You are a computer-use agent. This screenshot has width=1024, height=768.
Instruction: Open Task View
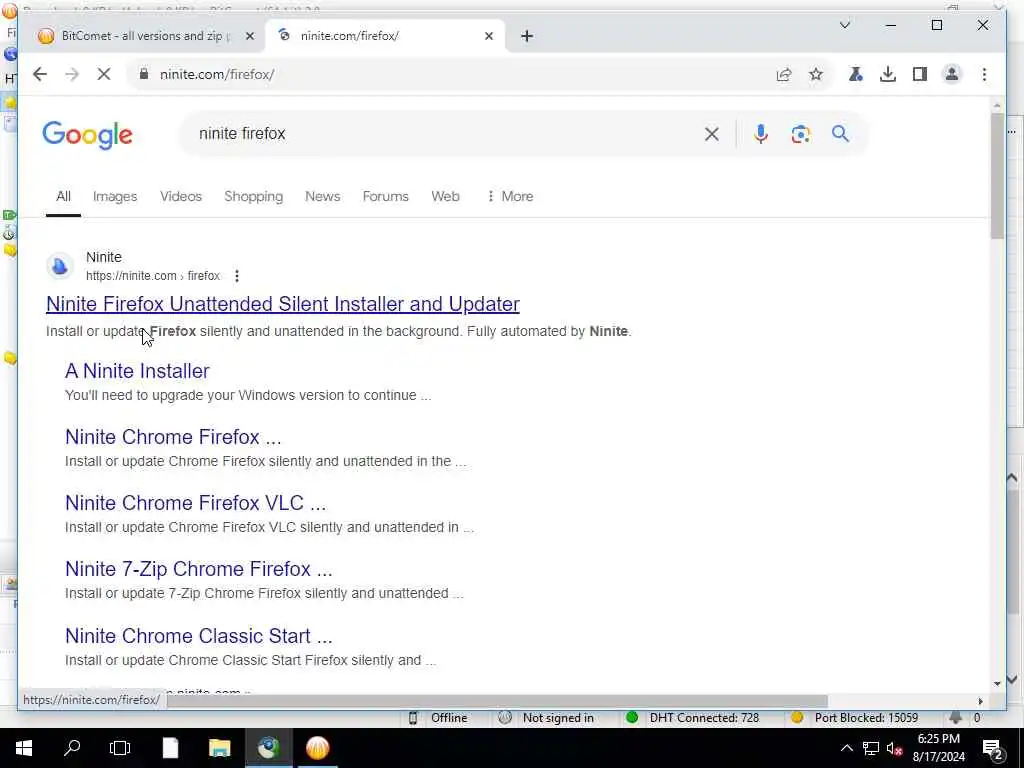click(x=120, y=748)
